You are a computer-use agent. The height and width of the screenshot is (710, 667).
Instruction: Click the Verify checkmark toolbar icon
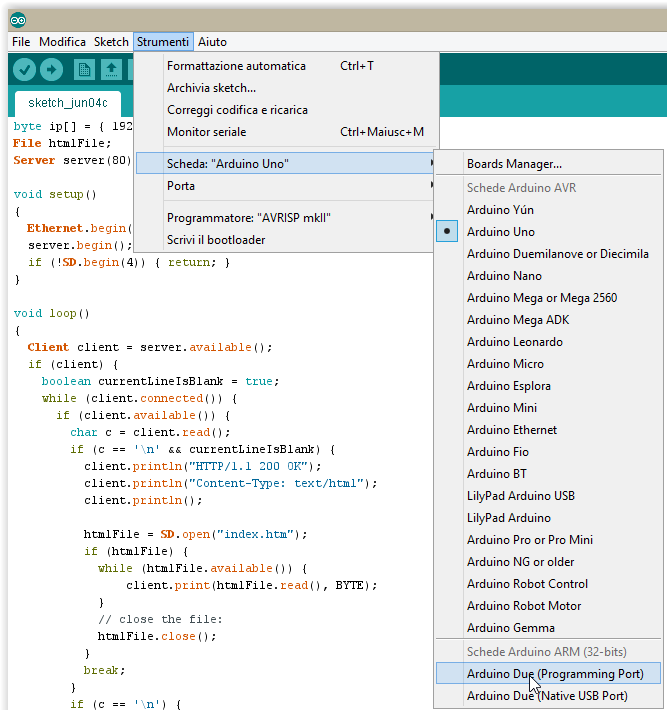tap(24, 70)
